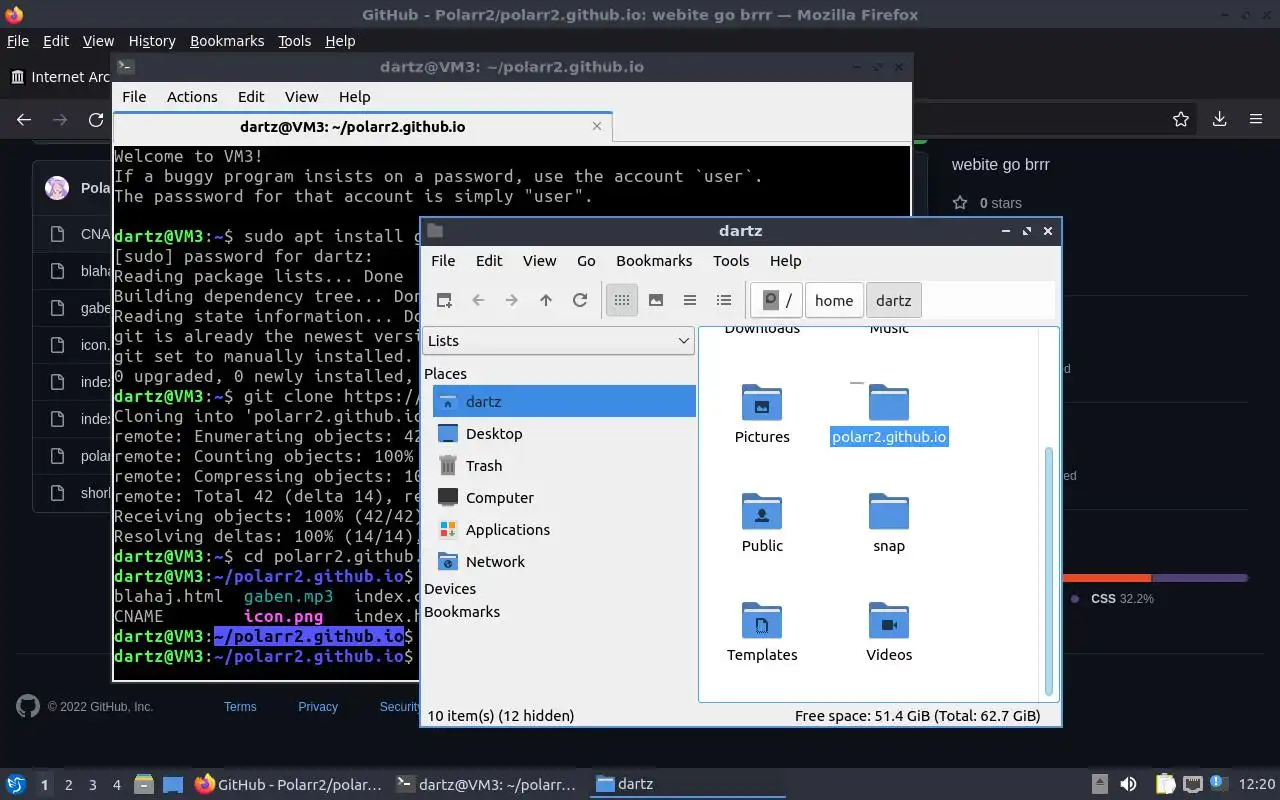Open file manager File menu

click(x=443, y=261)
